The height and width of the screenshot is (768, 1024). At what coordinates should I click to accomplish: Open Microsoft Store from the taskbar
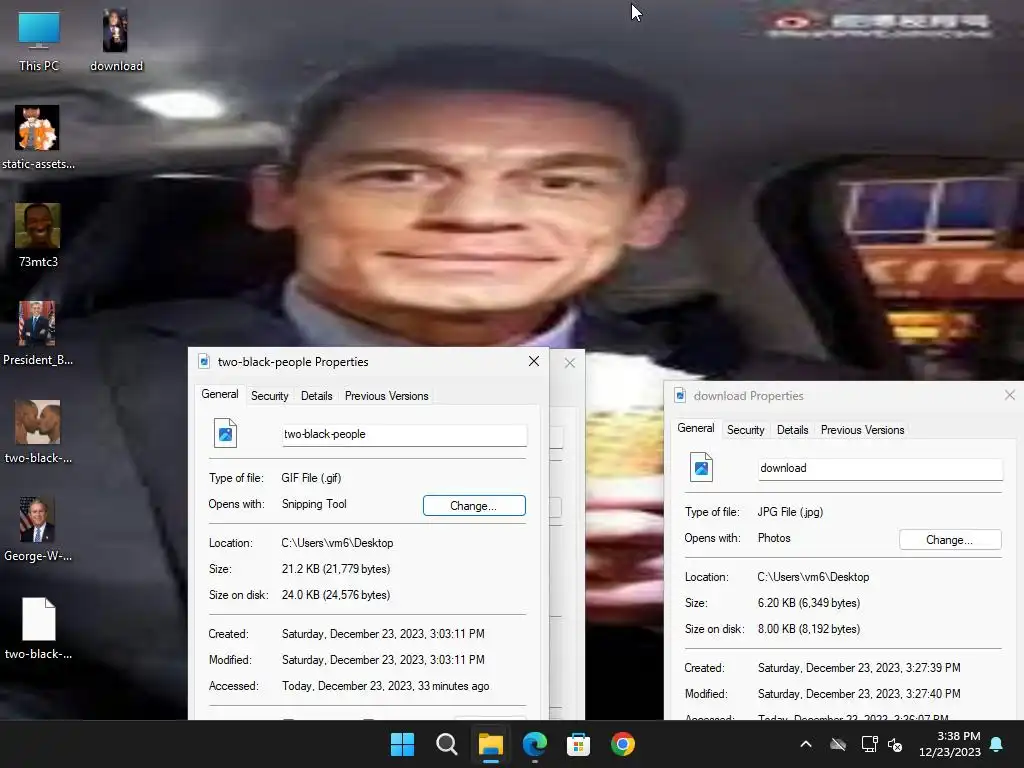tap(579, 744)
